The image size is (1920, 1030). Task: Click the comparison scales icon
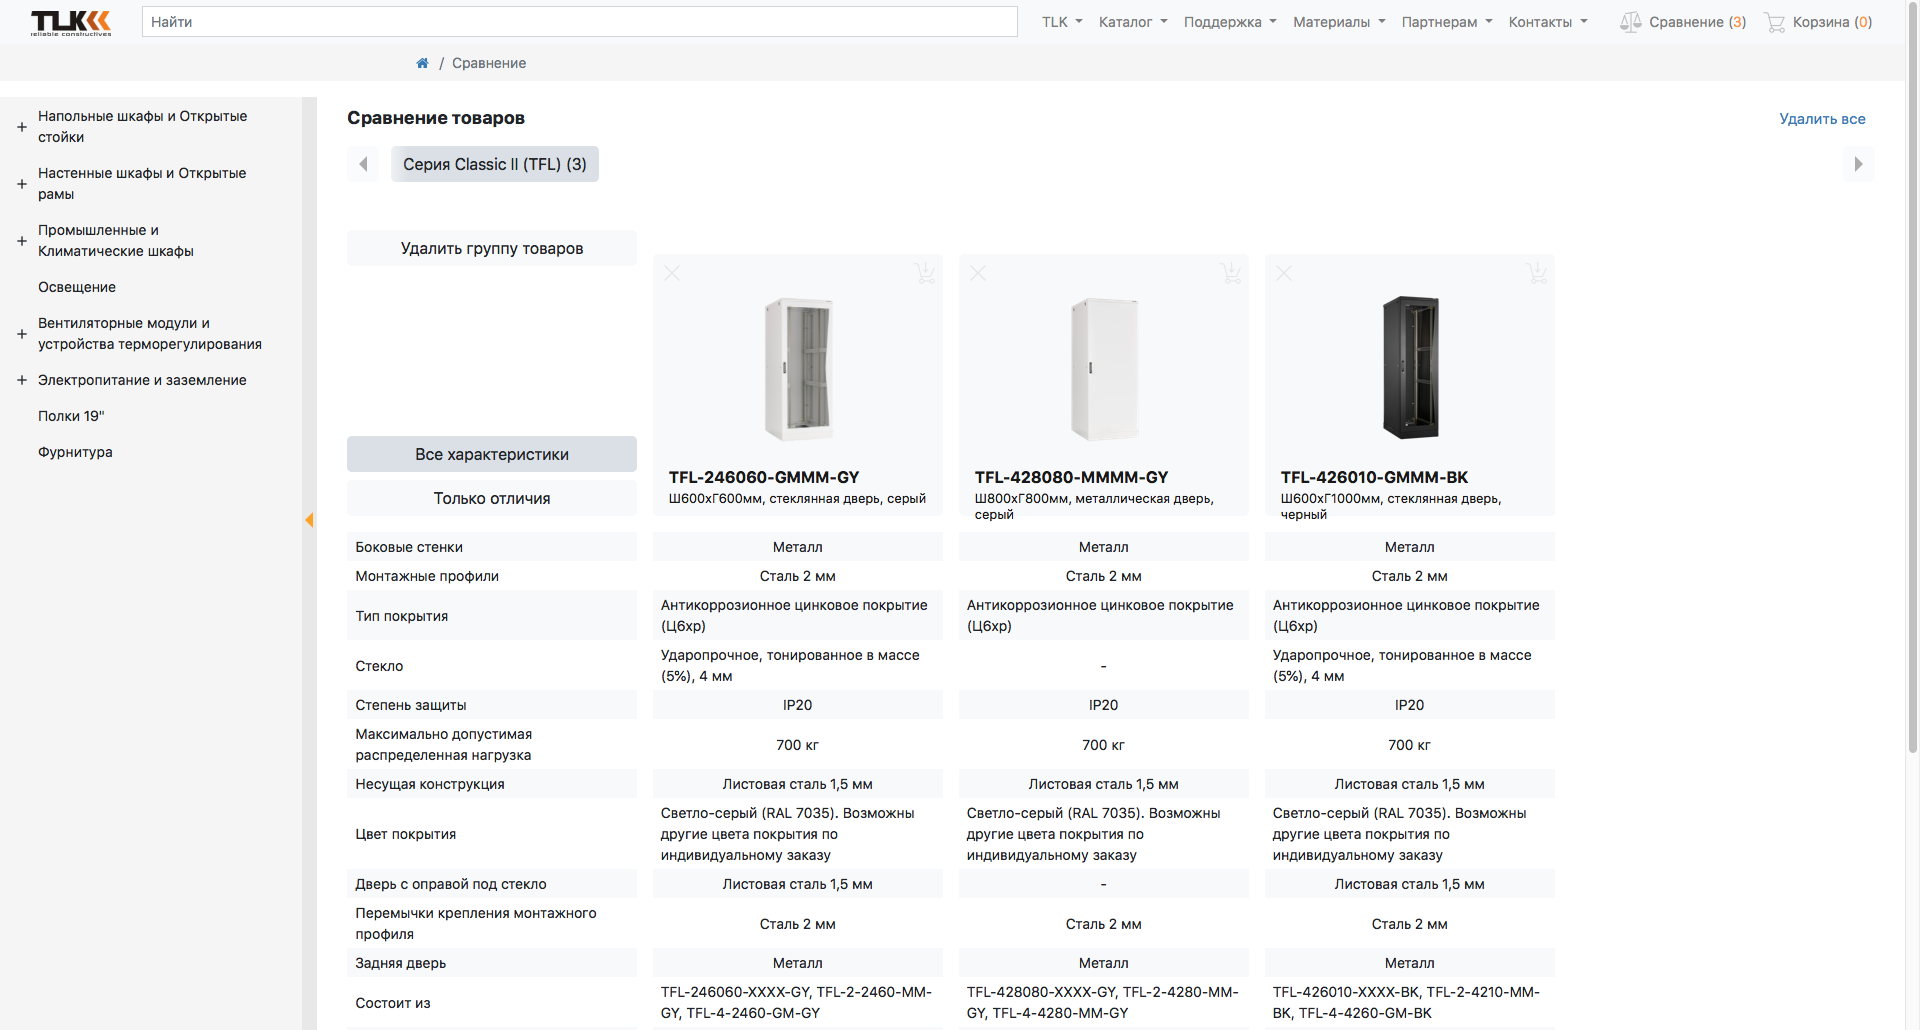(1630, 22)
